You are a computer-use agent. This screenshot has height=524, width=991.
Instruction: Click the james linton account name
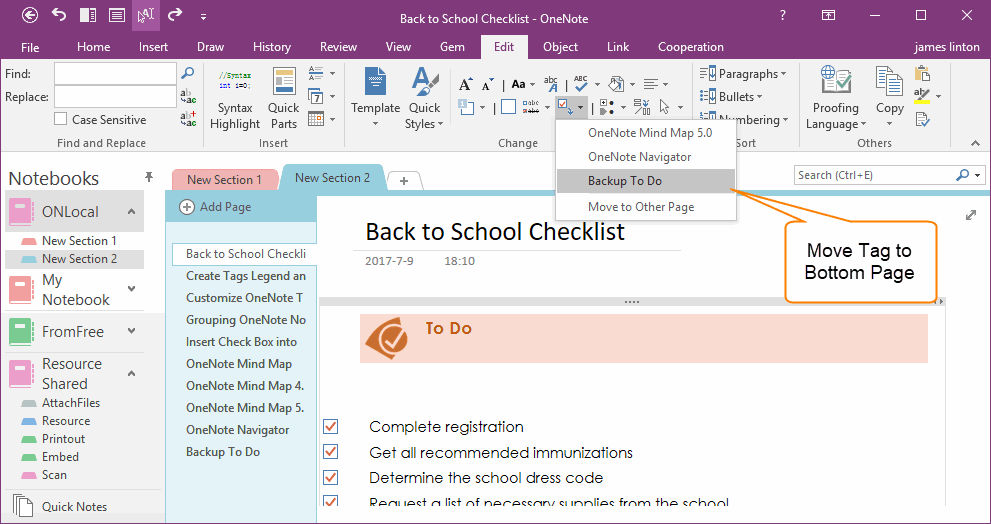[x=947, y=47]
